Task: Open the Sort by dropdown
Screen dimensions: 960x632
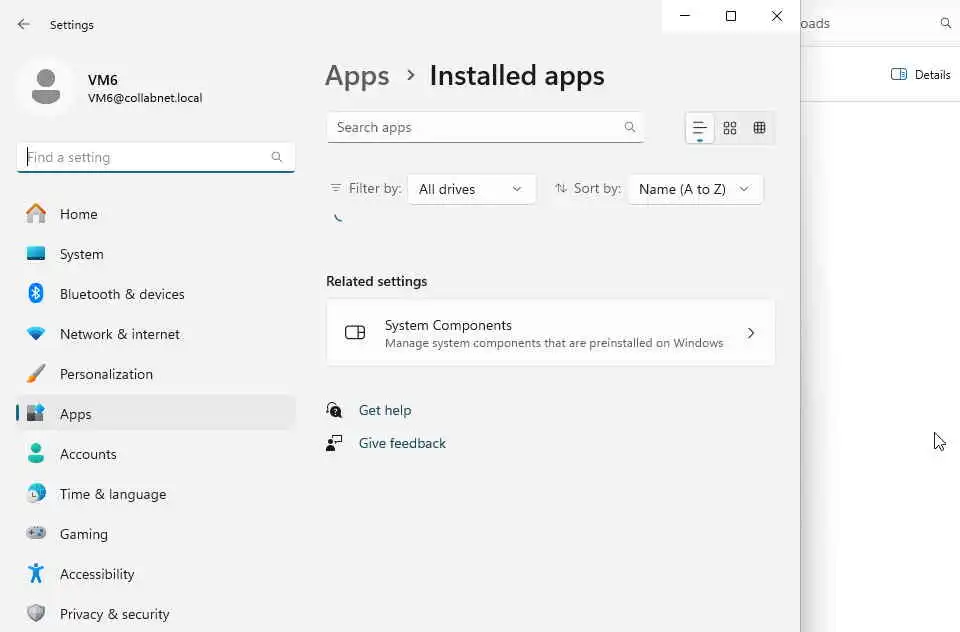Action: [694, 189]
